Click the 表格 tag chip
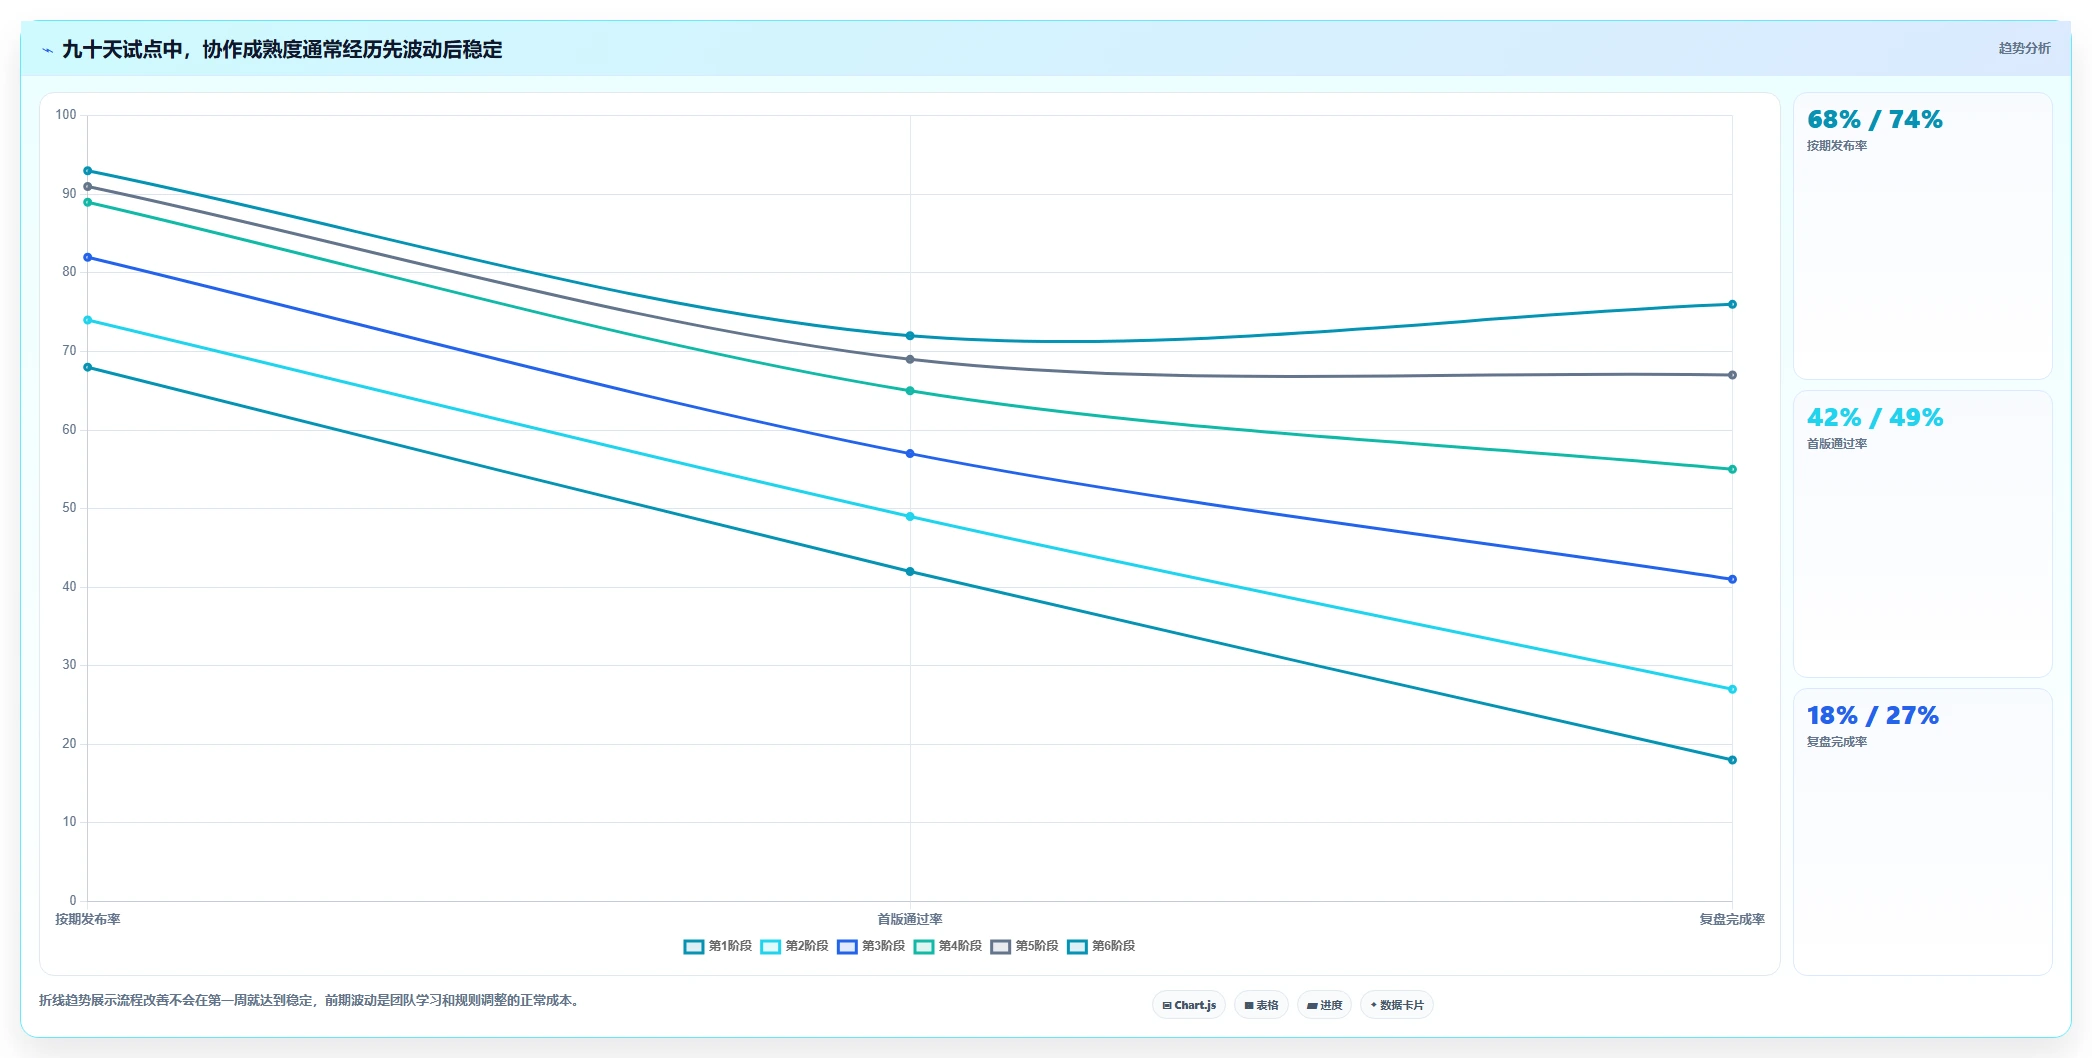Viewport: 2092px width, 1058px height. coord(1261,1005)
